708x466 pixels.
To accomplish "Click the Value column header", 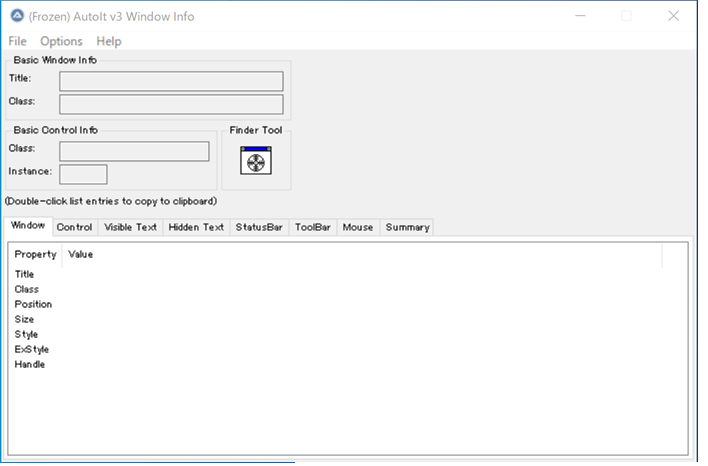I will coord(362,255).
